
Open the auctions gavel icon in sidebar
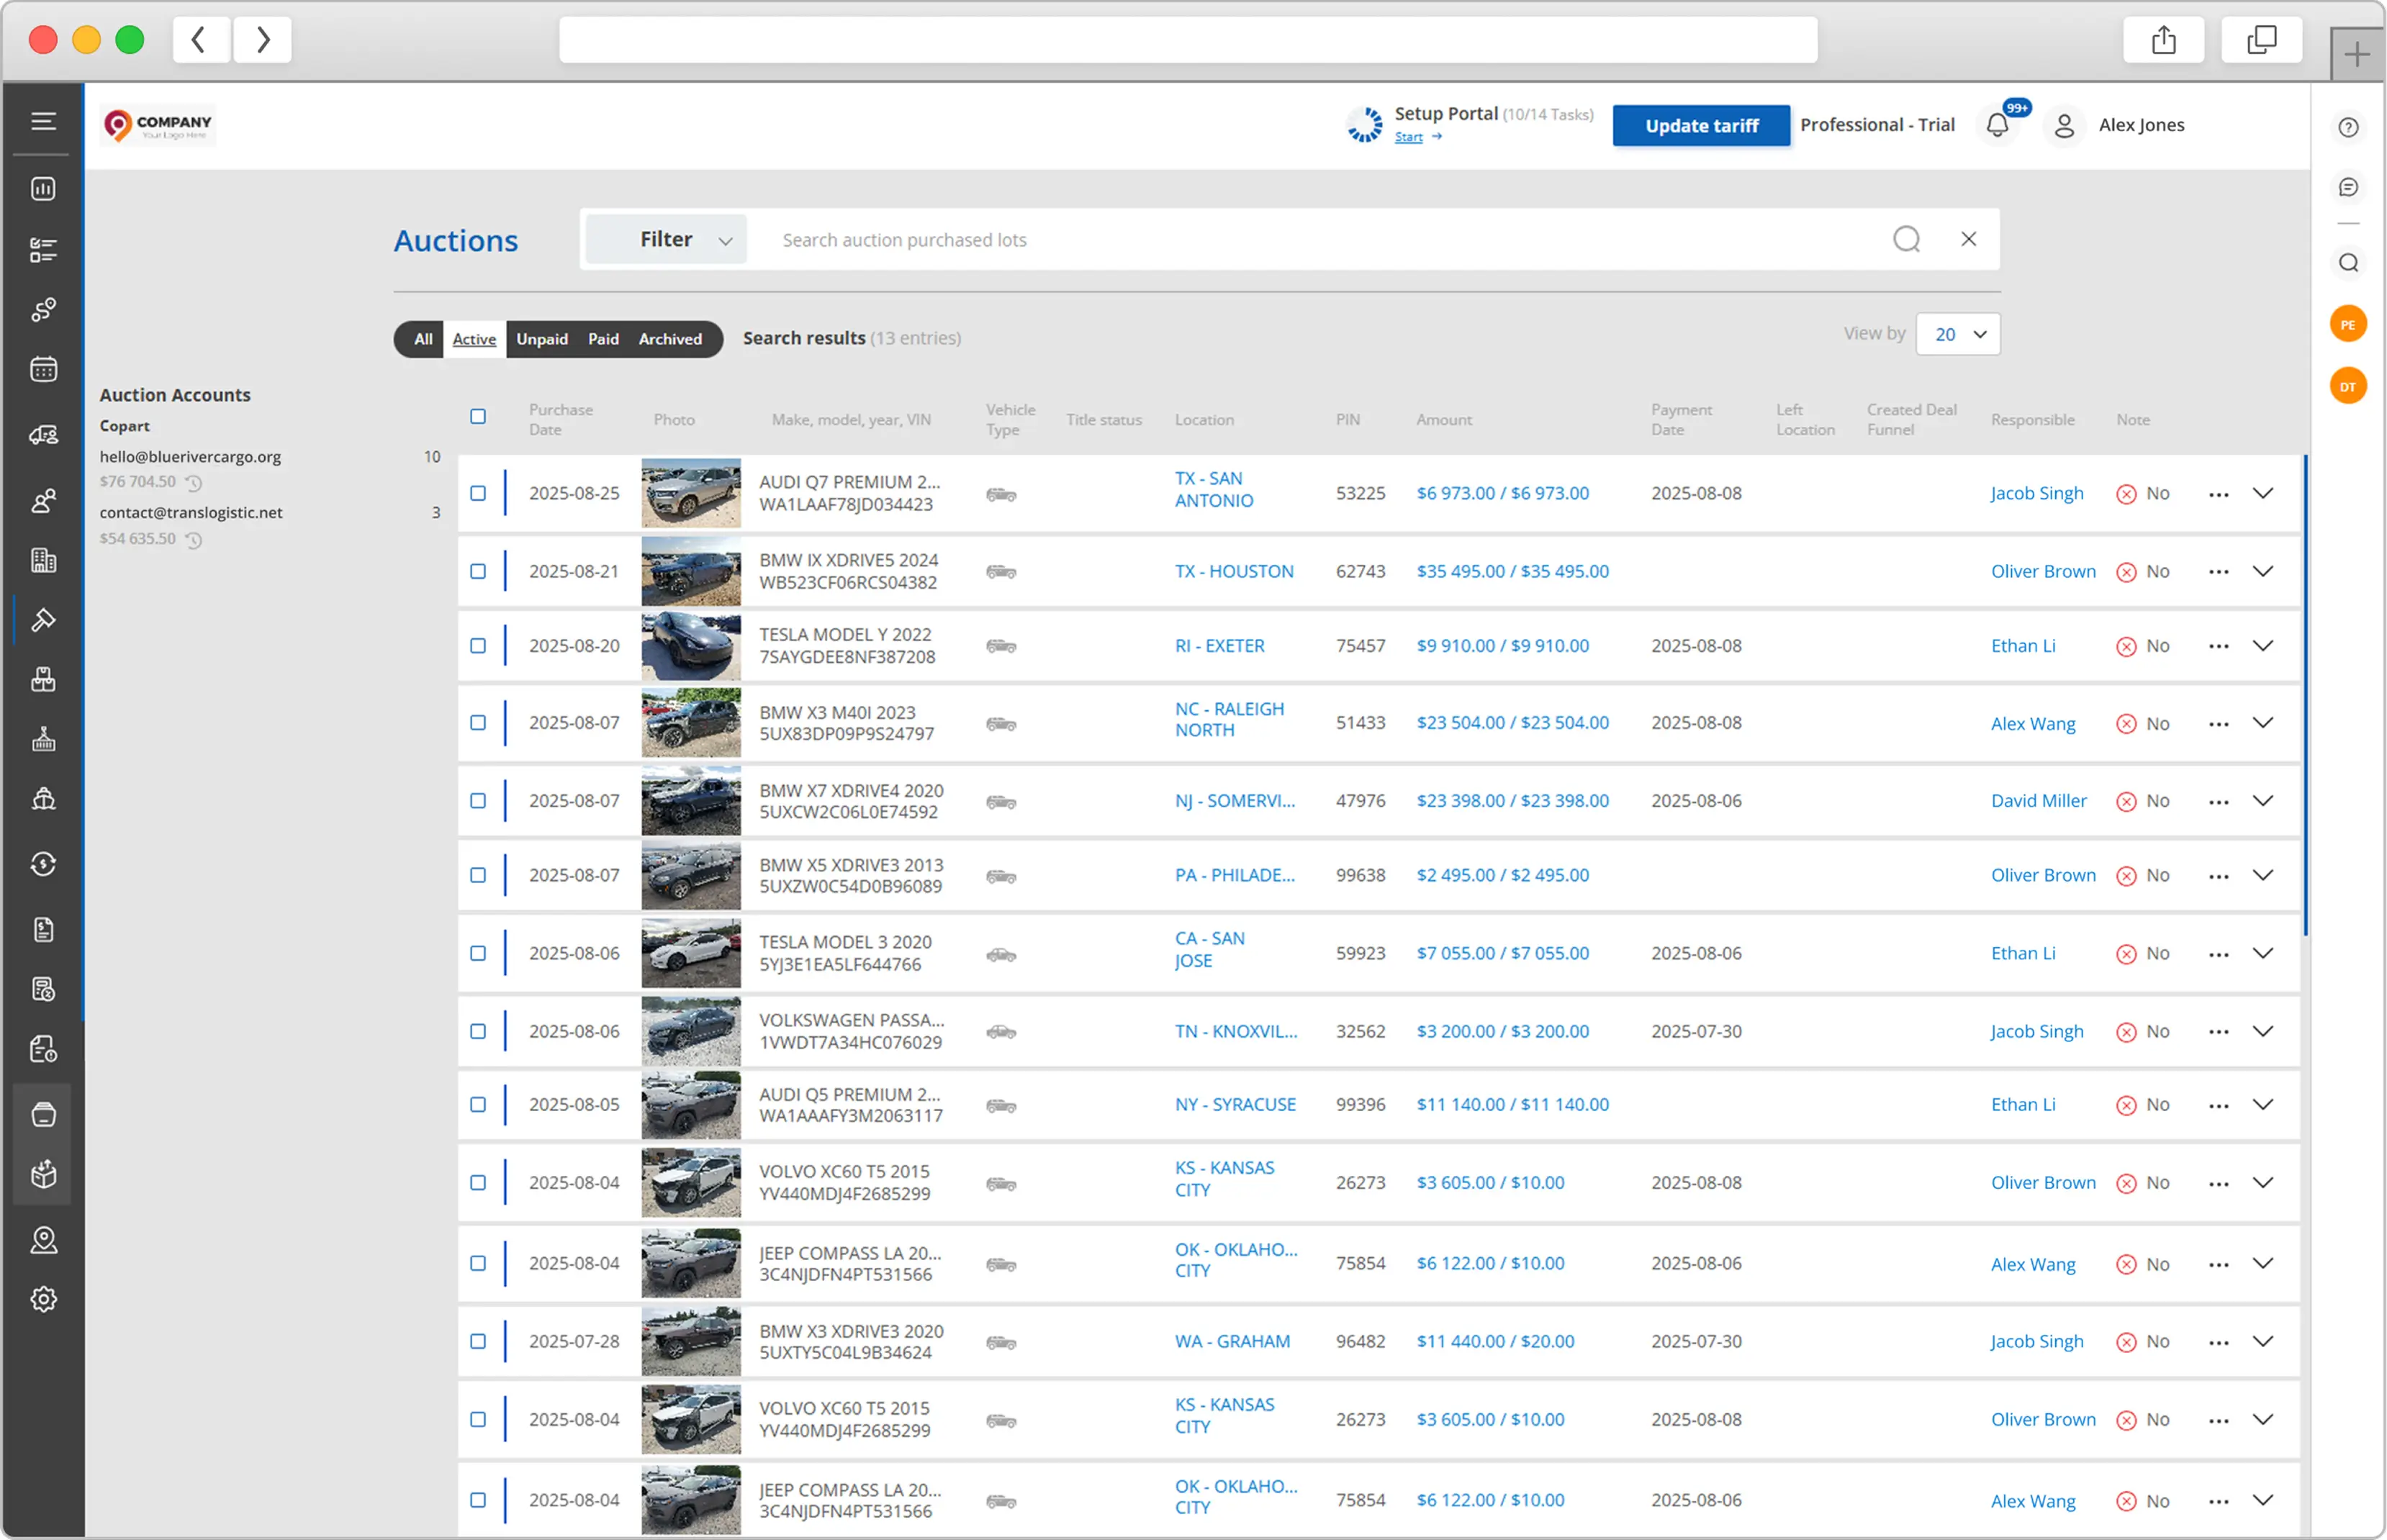43,620
